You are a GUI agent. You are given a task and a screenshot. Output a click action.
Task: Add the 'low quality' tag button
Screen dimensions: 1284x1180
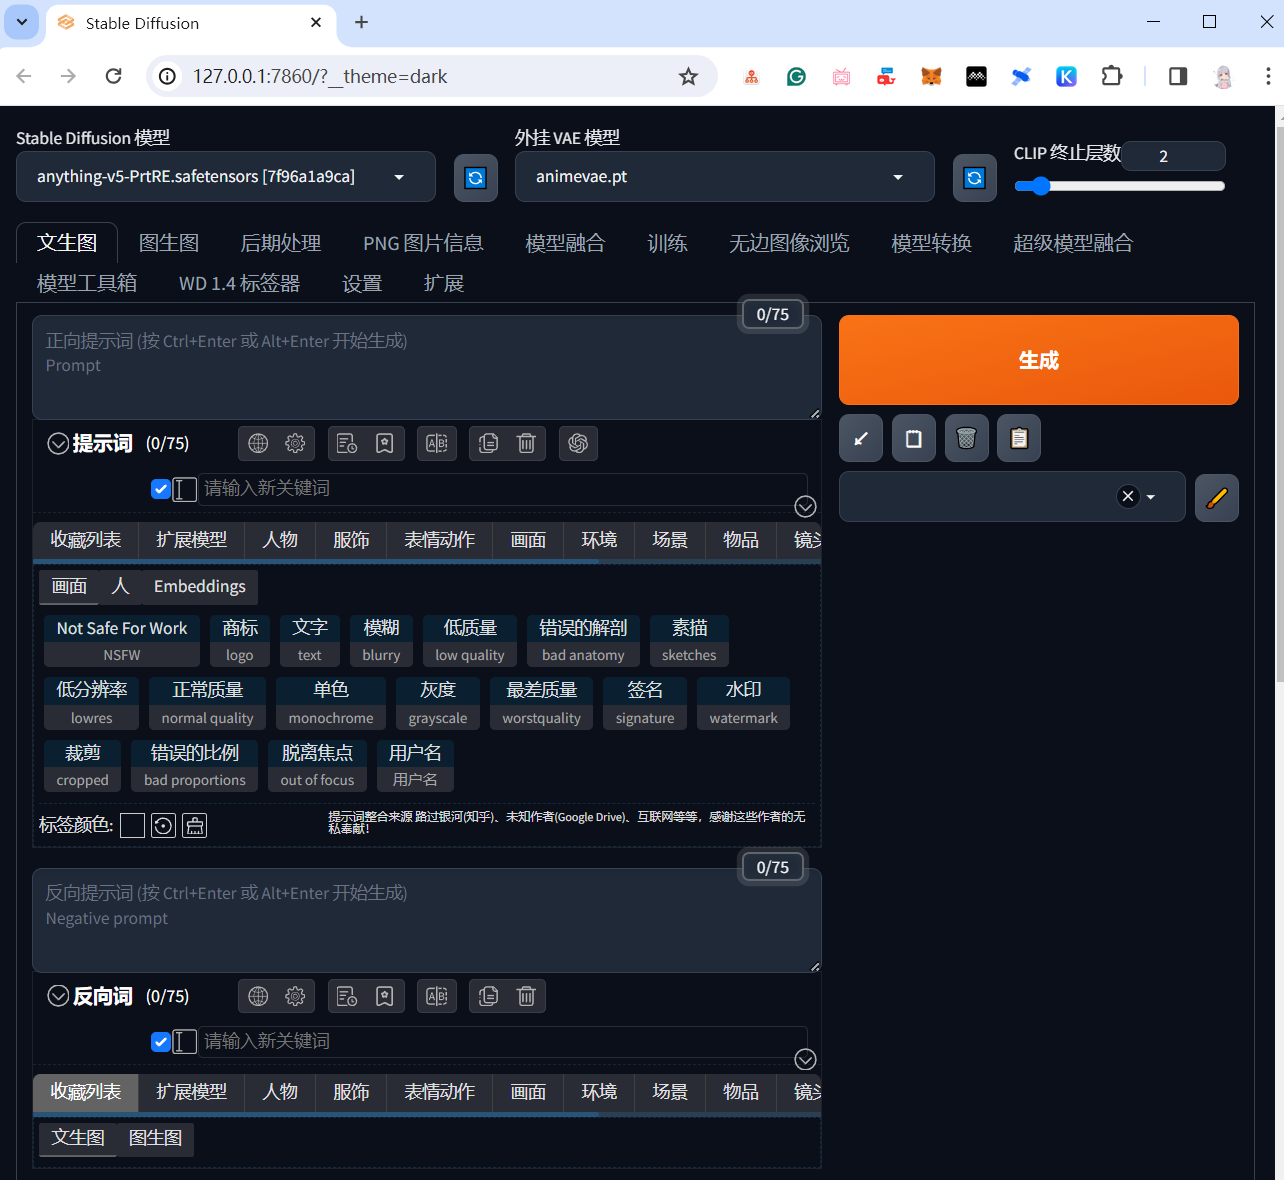tap(469, 641)
